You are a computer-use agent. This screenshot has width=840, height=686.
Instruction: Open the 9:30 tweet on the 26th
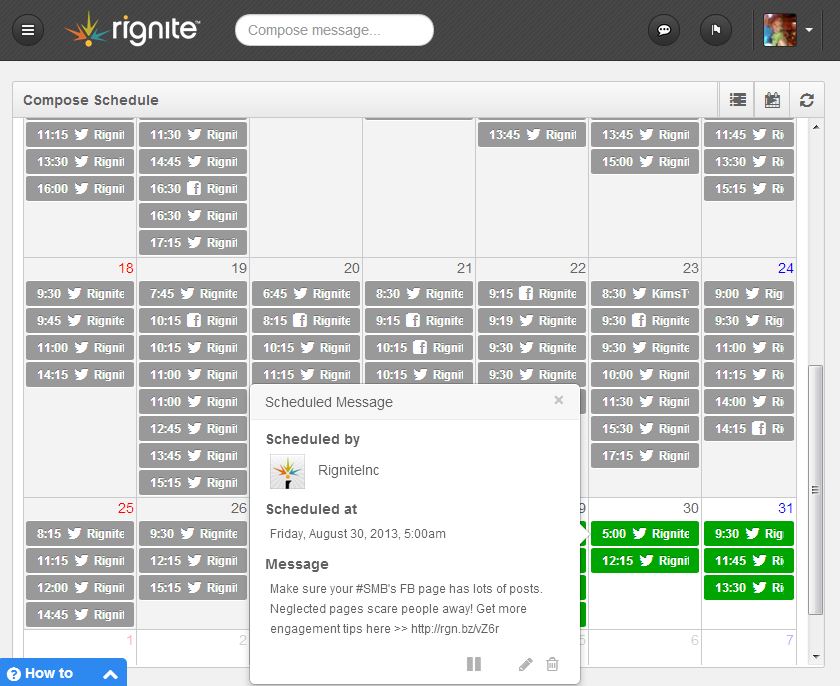(193, 533)
